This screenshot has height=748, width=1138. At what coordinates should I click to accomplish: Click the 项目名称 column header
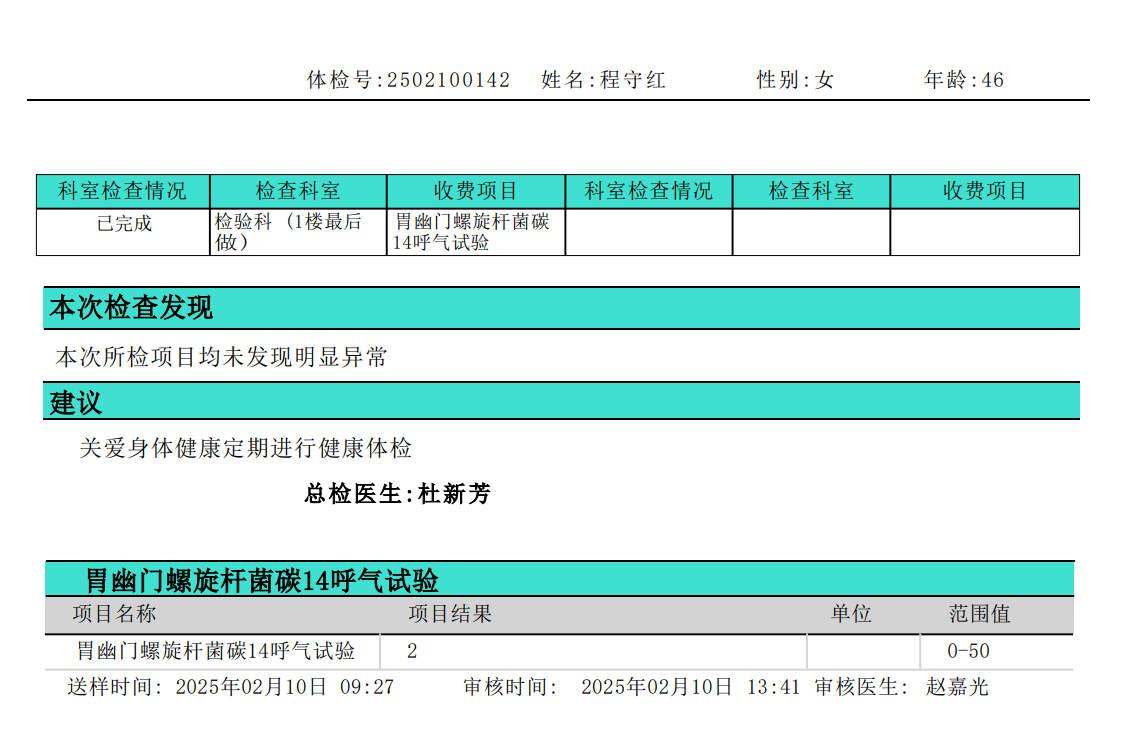click(x=114, y=613)
